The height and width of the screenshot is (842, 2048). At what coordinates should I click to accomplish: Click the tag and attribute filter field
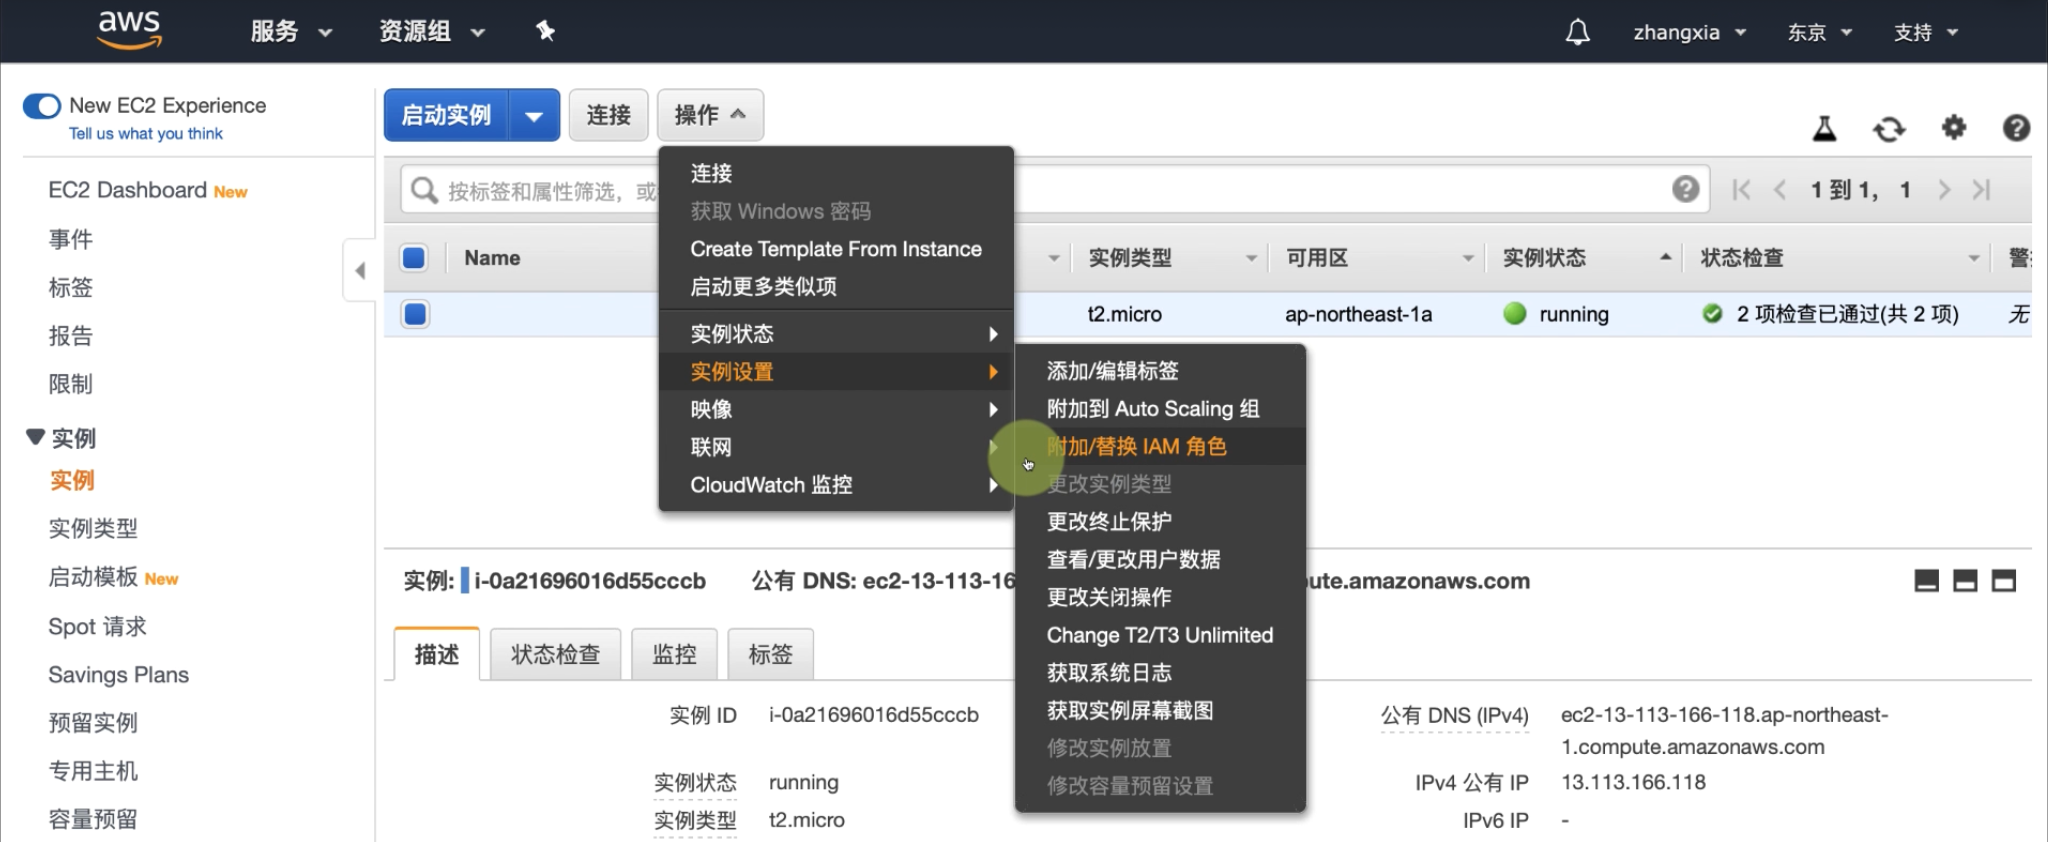(1055, 190)
